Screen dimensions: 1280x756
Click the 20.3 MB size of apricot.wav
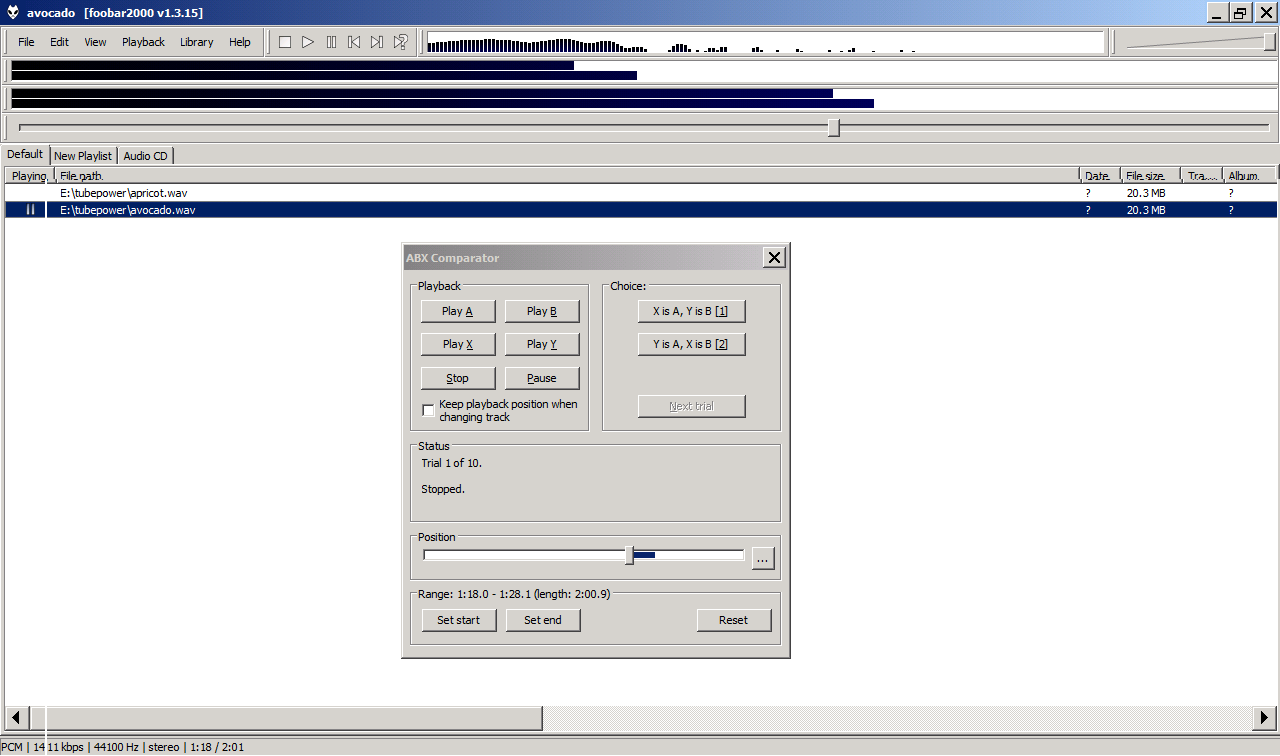1146,192
